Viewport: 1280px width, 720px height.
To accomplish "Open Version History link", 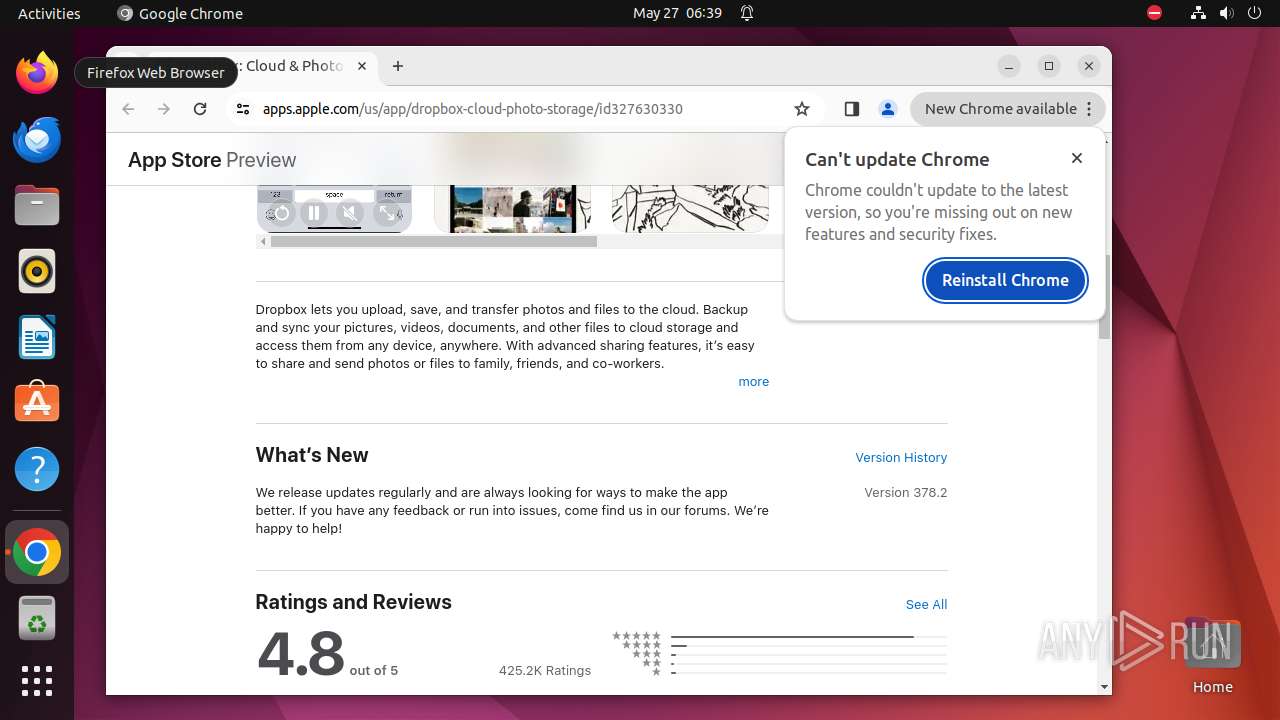I will click(x=901, y=457).
